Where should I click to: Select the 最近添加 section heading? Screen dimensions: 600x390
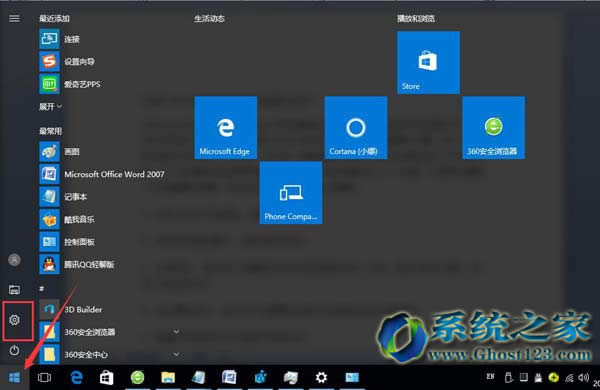coord(54,18)
